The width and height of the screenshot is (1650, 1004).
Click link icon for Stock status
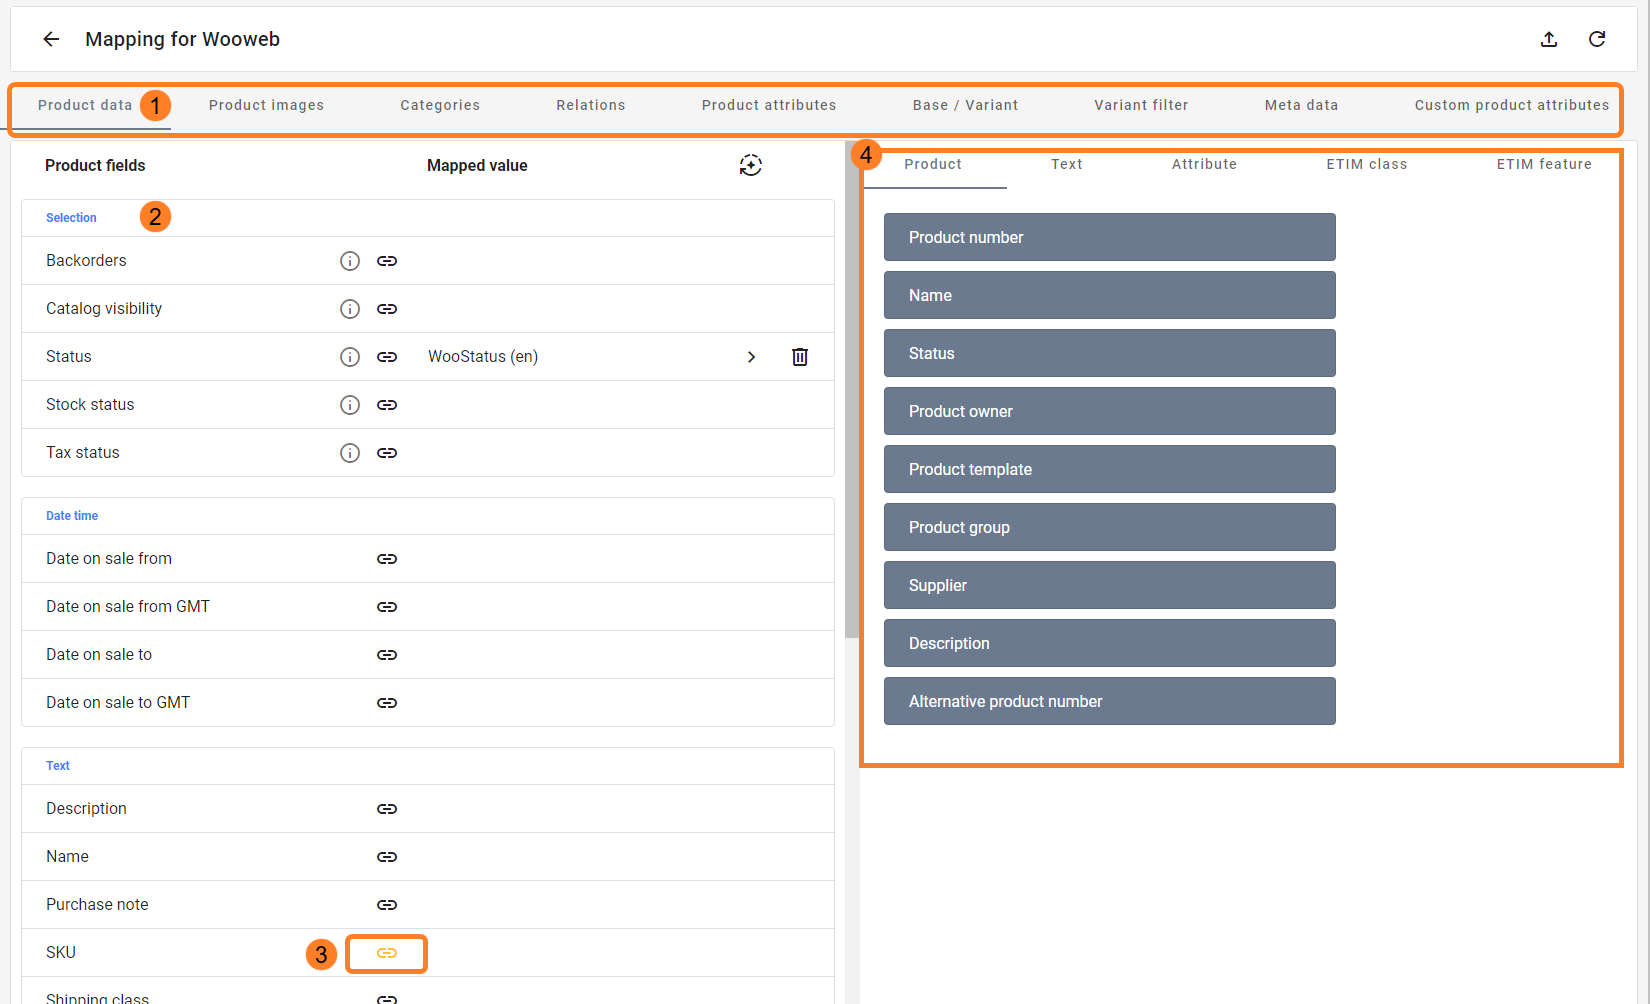pyautogui.click(x=387, y=405)
